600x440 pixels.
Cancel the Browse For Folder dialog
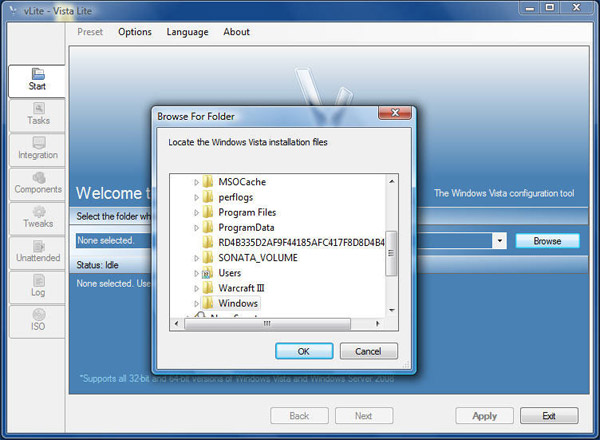point(368,351)
